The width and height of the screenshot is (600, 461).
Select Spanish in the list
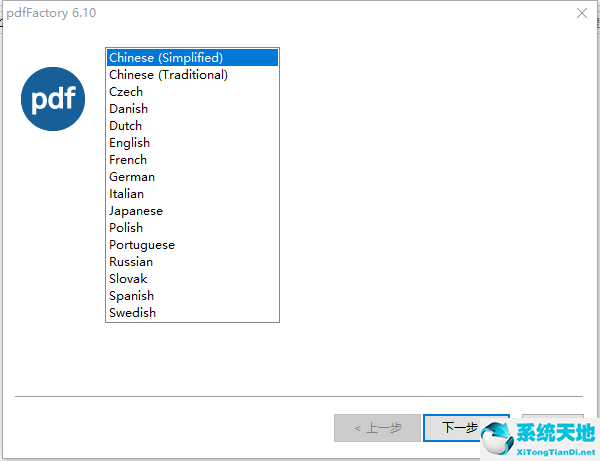coord(192,296)
